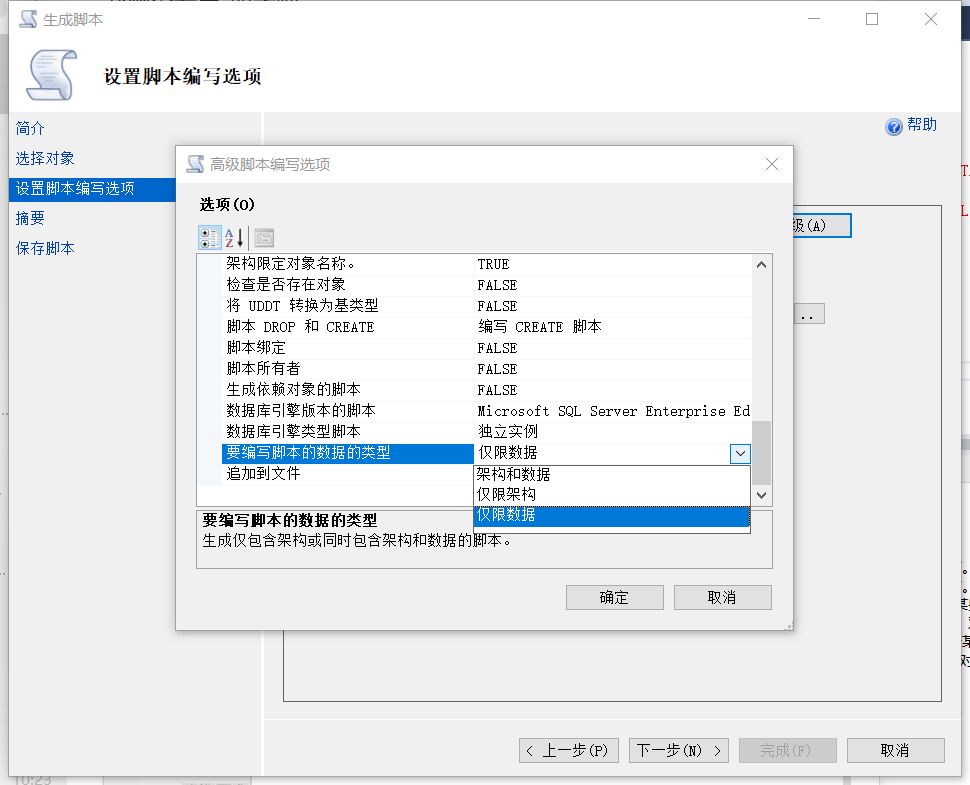
Task: Click the large wizard scroll graphic beside 设置脚本编写选项
Action: 52,74
